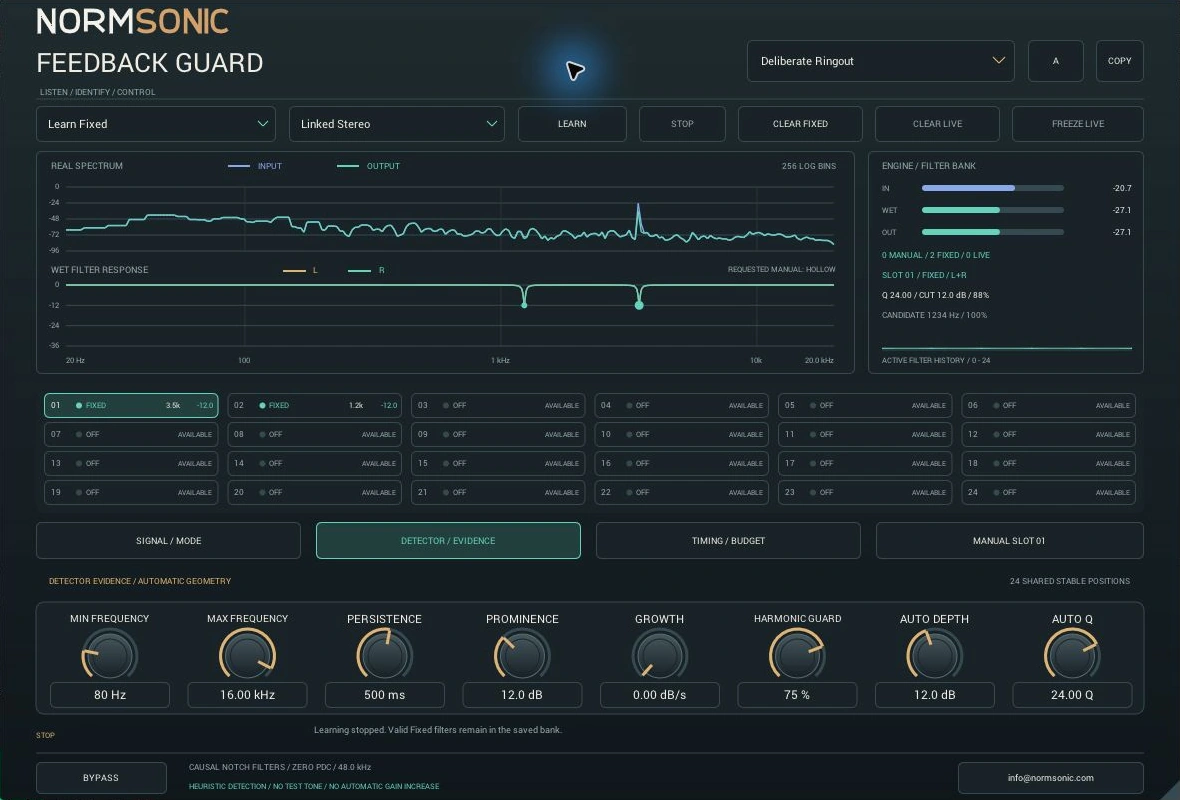Click the 12.0 dB prominence value field

522,695
